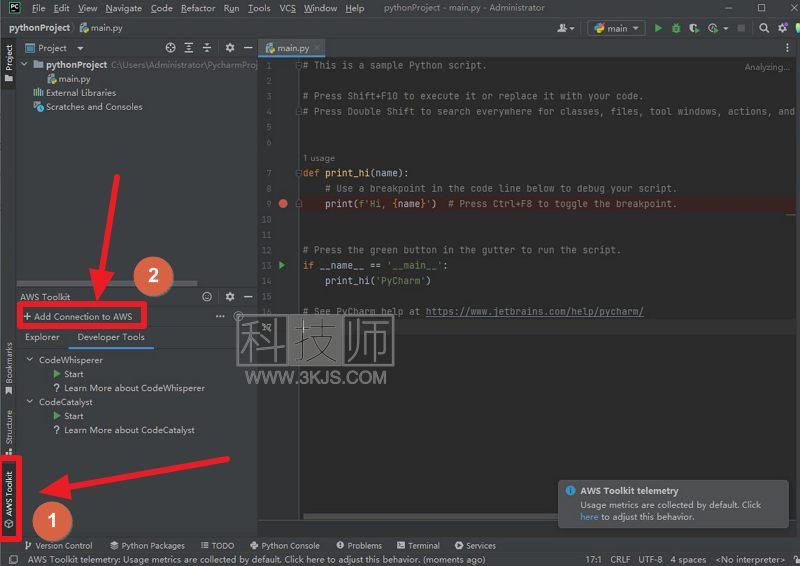The image size is (800, 566).
Task: Open editor tabs options three-dot menu
Action: (787, 47)
